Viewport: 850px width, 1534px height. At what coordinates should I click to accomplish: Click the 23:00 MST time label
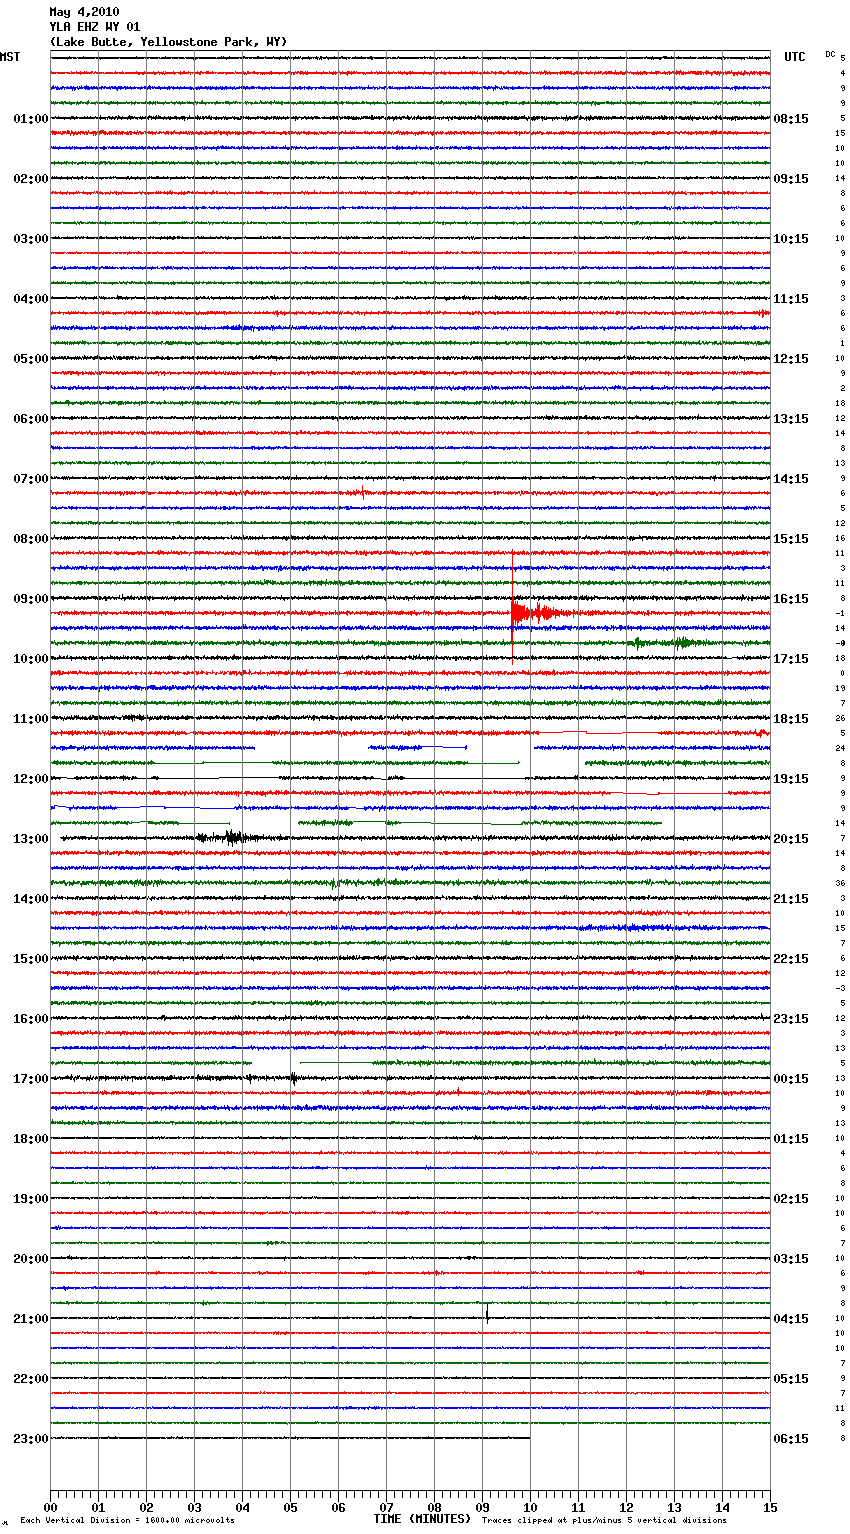click(30, 1439)
